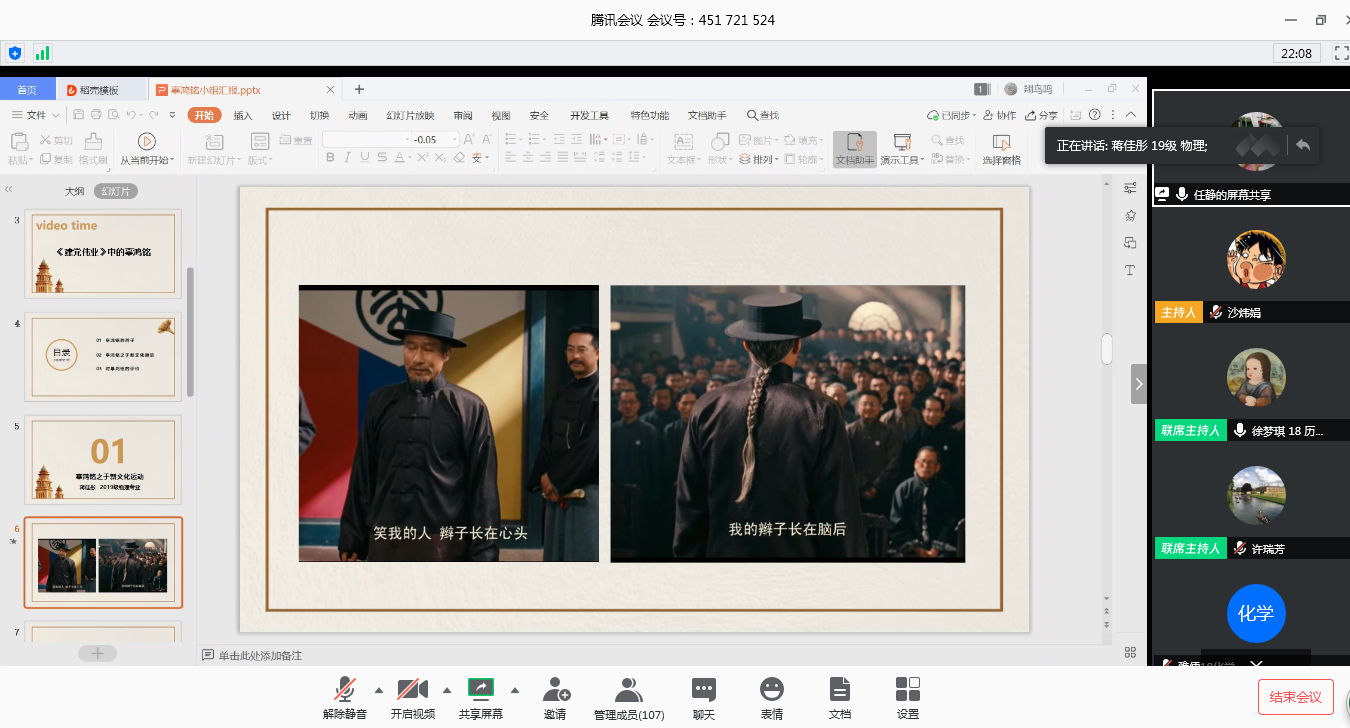Select the 幻灯片放映 slideshow tab

pyautogui.click(x=410, y=115)
